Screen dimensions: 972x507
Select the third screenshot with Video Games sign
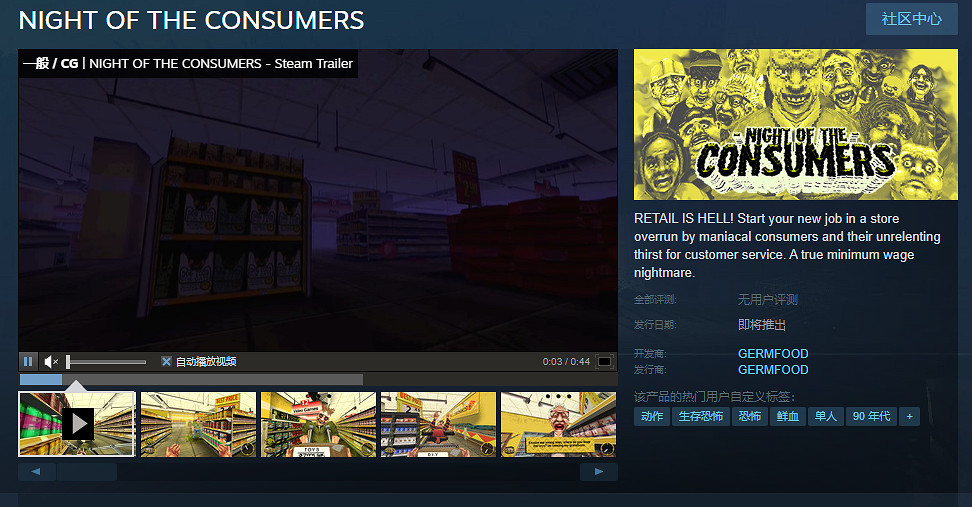click(x=318, y=424)
